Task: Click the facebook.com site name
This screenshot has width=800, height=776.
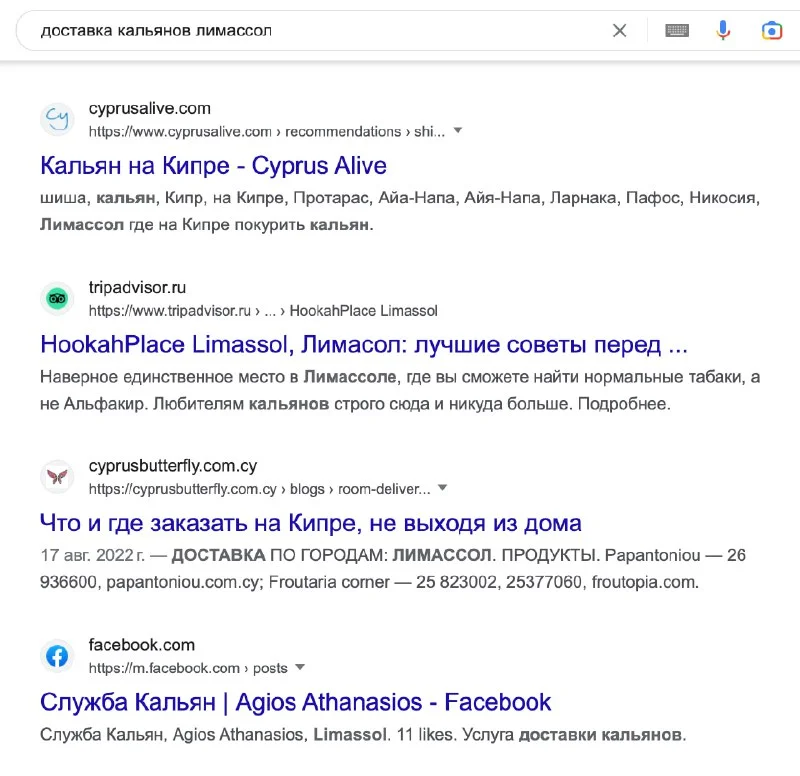Action: 141,645
